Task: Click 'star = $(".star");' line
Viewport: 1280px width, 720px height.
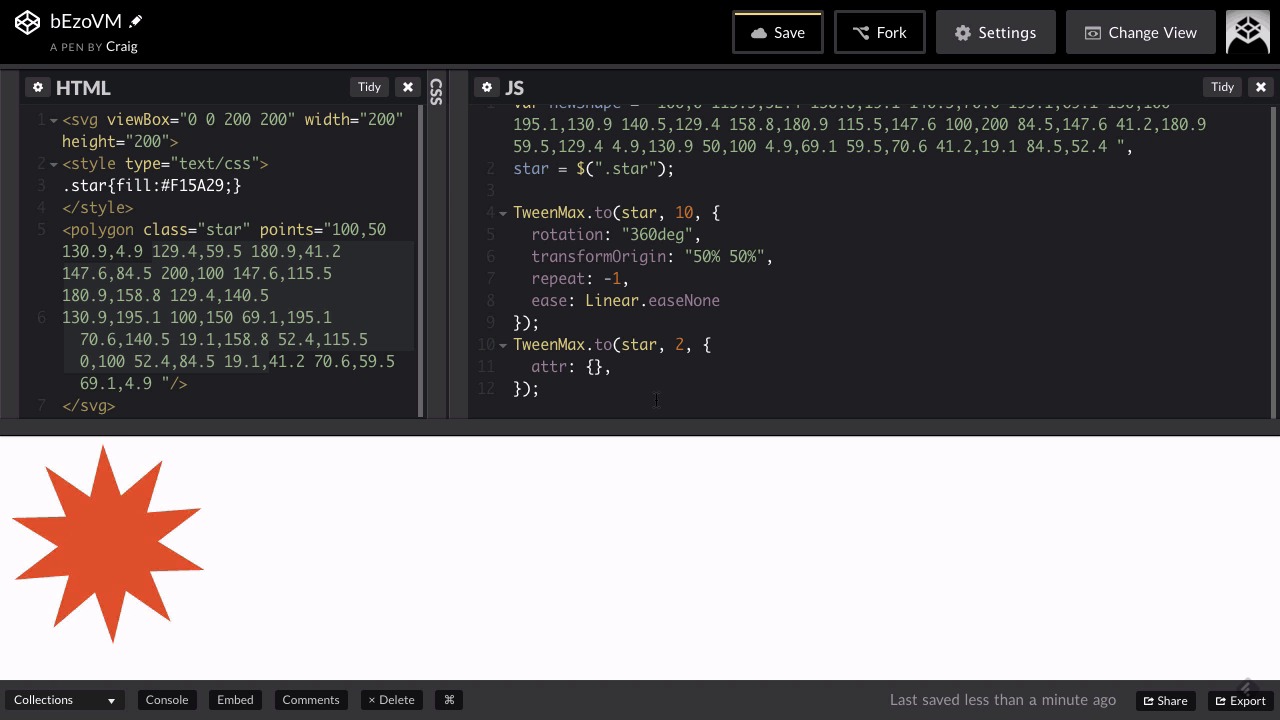Action: (594, 168)
